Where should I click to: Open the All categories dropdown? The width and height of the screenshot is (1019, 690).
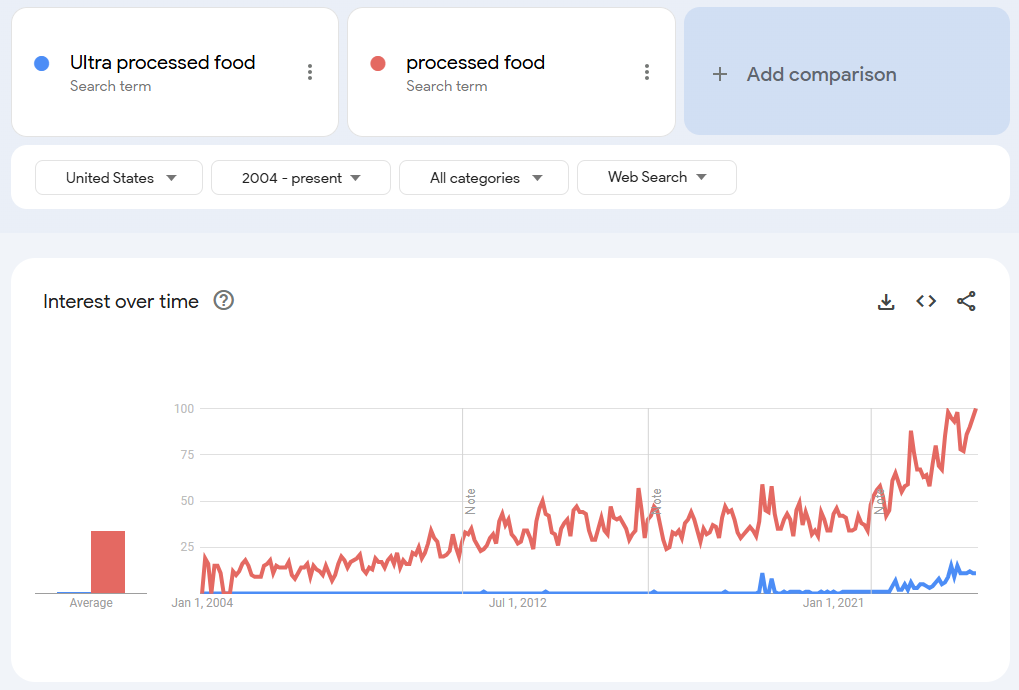click(x=484, y=178)
